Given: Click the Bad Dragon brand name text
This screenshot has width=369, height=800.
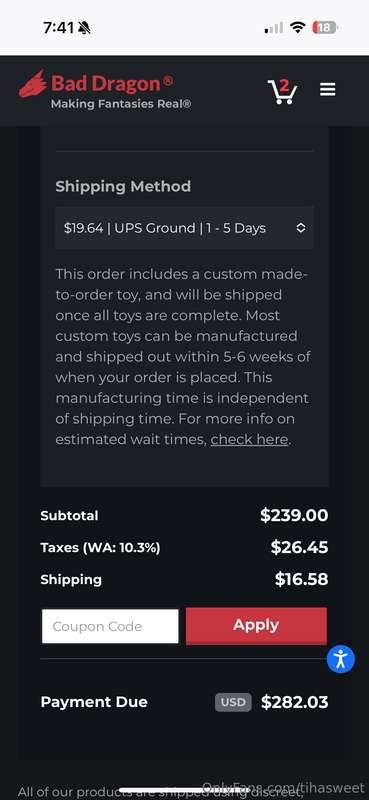Looking at the screenshot, I should pos(112,83).
